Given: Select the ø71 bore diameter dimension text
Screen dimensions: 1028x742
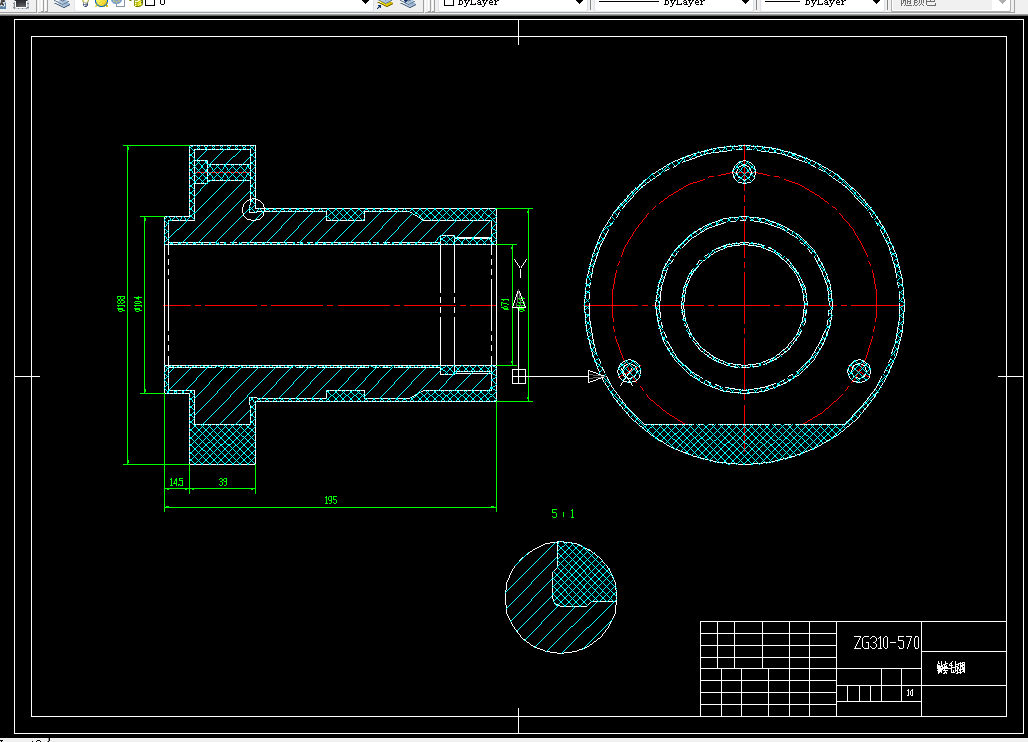Looking at the screenshot, I should click(505, 304).
